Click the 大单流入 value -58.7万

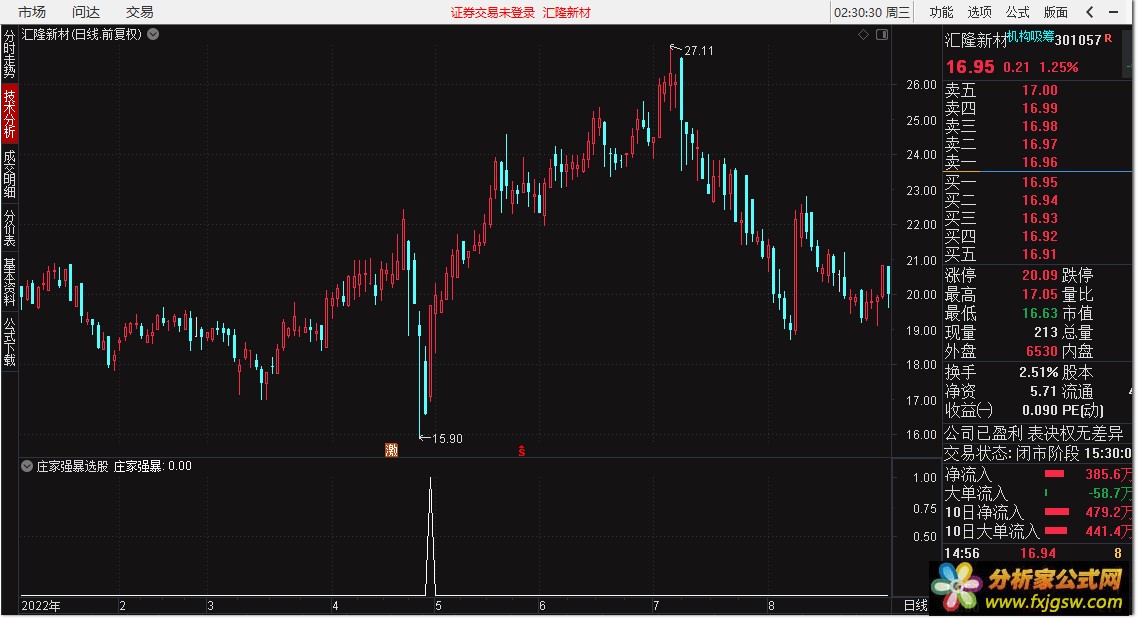click(x=1110, y=493)
